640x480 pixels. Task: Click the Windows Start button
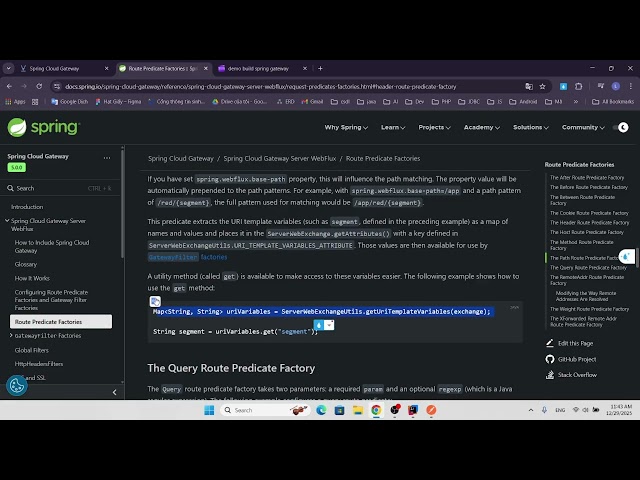209,410
